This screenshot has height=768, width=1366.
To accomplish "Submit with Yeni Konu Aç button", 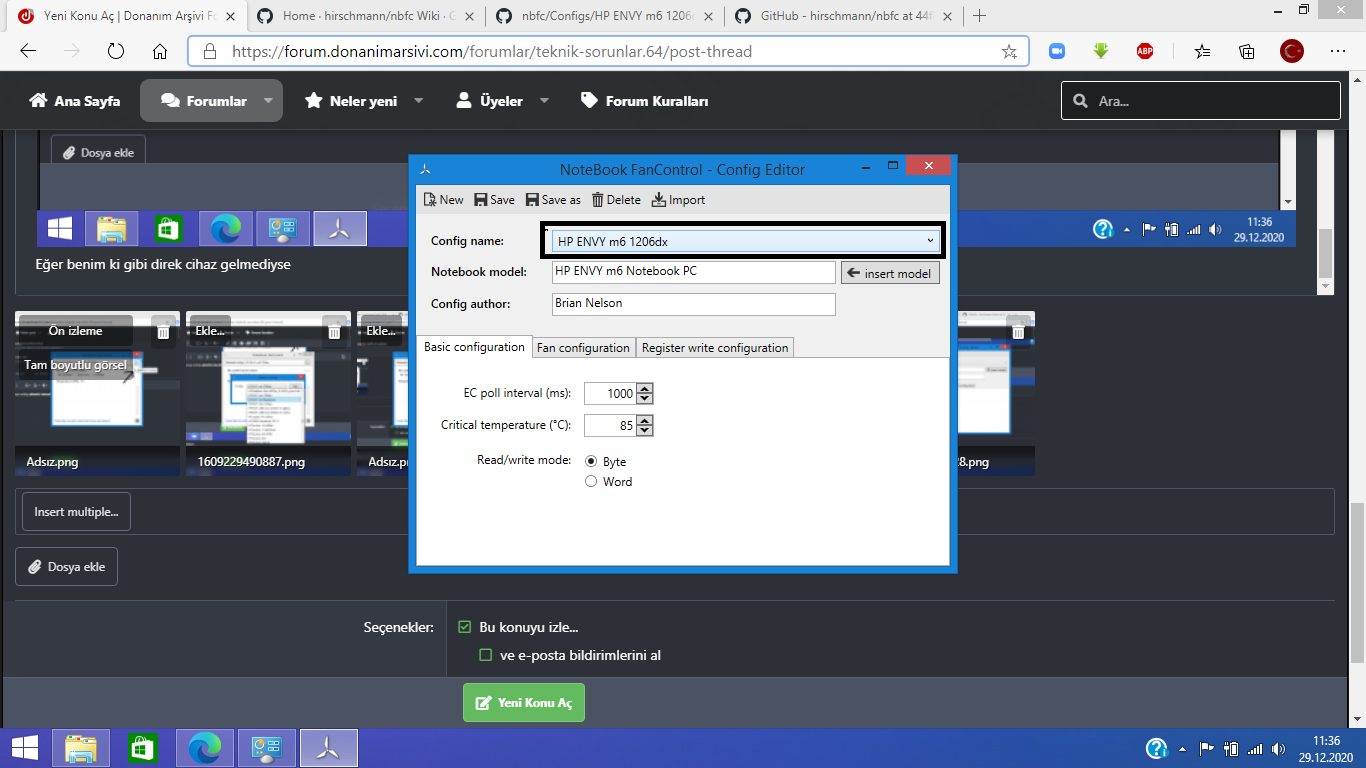I will [524, 703].
